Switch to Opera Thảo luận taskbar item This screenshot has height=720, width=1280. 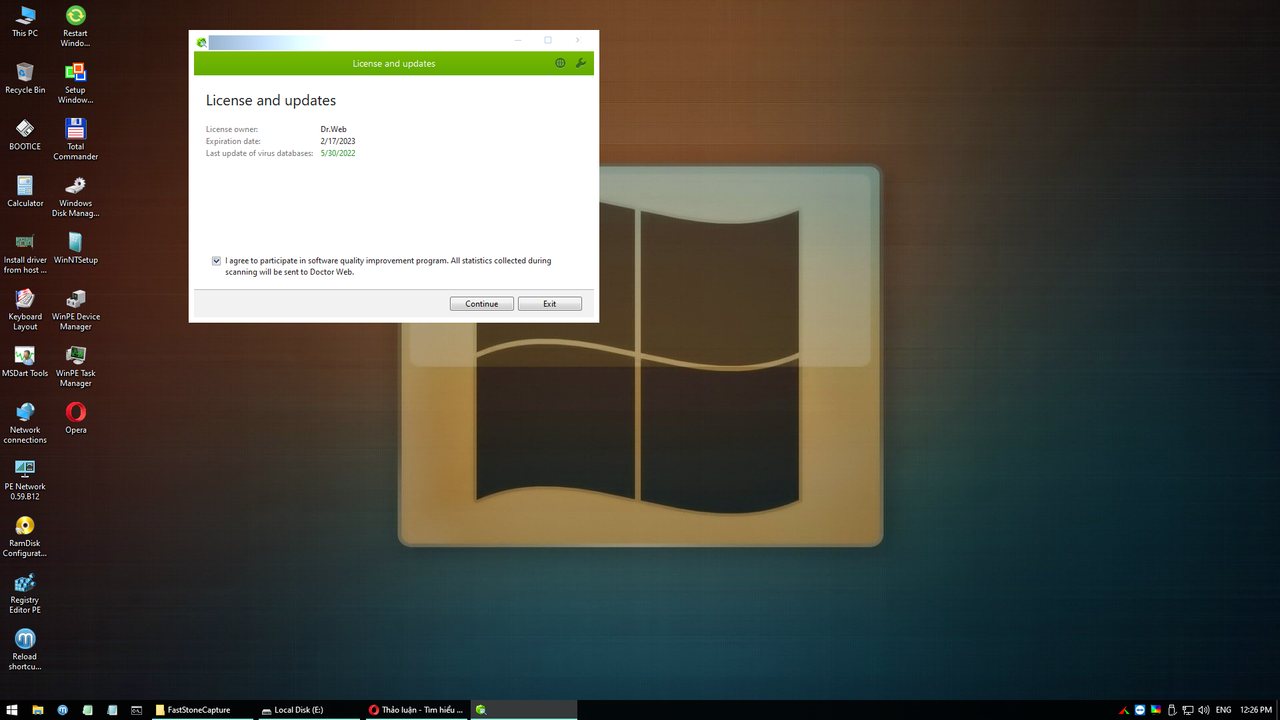[415, 710]
